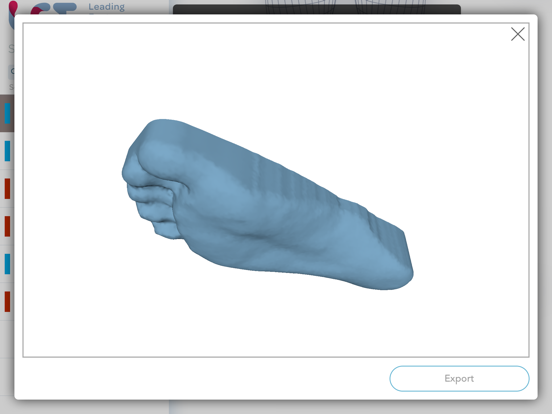Select the first red marker list row
The image size is (552, 414).
point(7,189)
